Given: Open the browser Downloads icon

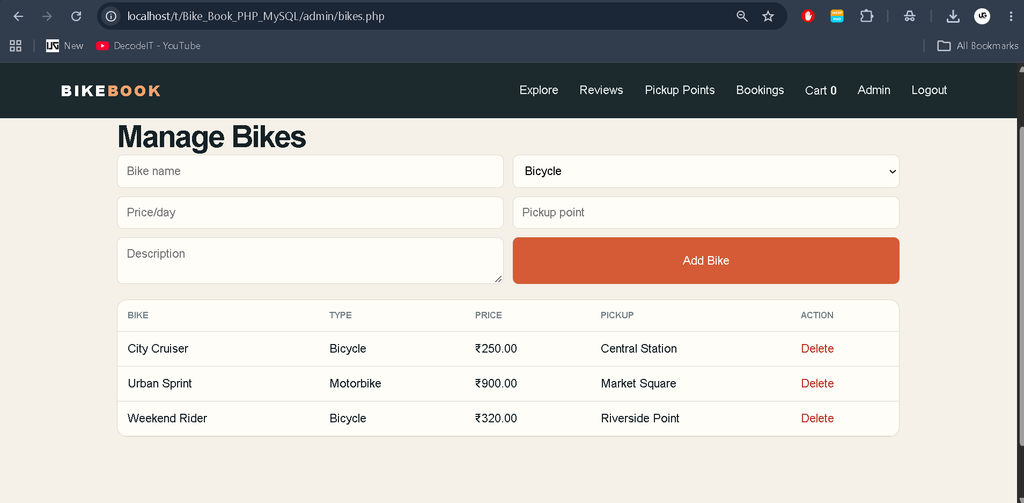Looking at the screenshot, I should [x=953, y=16].
